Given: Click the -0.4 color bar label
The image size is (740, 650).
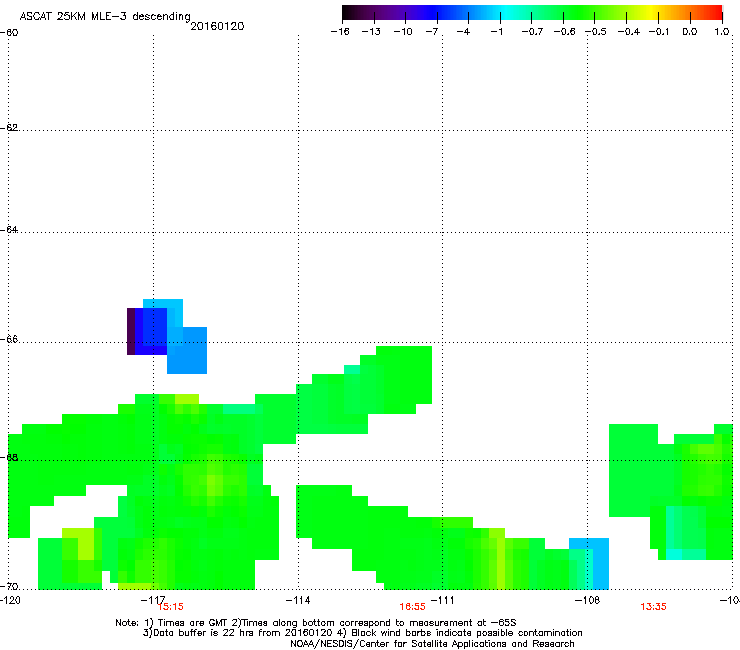Looking at the screenshot, I should coord(629,32).
